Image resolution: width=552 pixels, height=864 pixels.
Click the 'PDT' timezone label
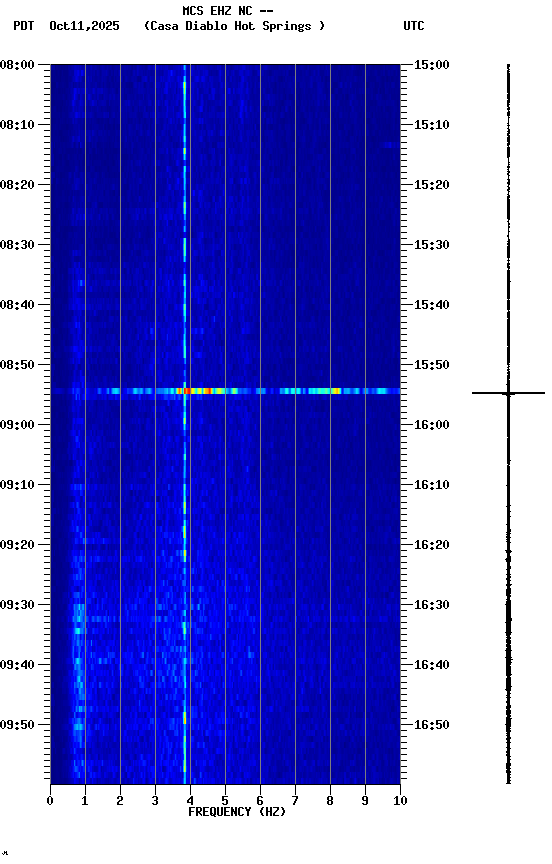24,26
